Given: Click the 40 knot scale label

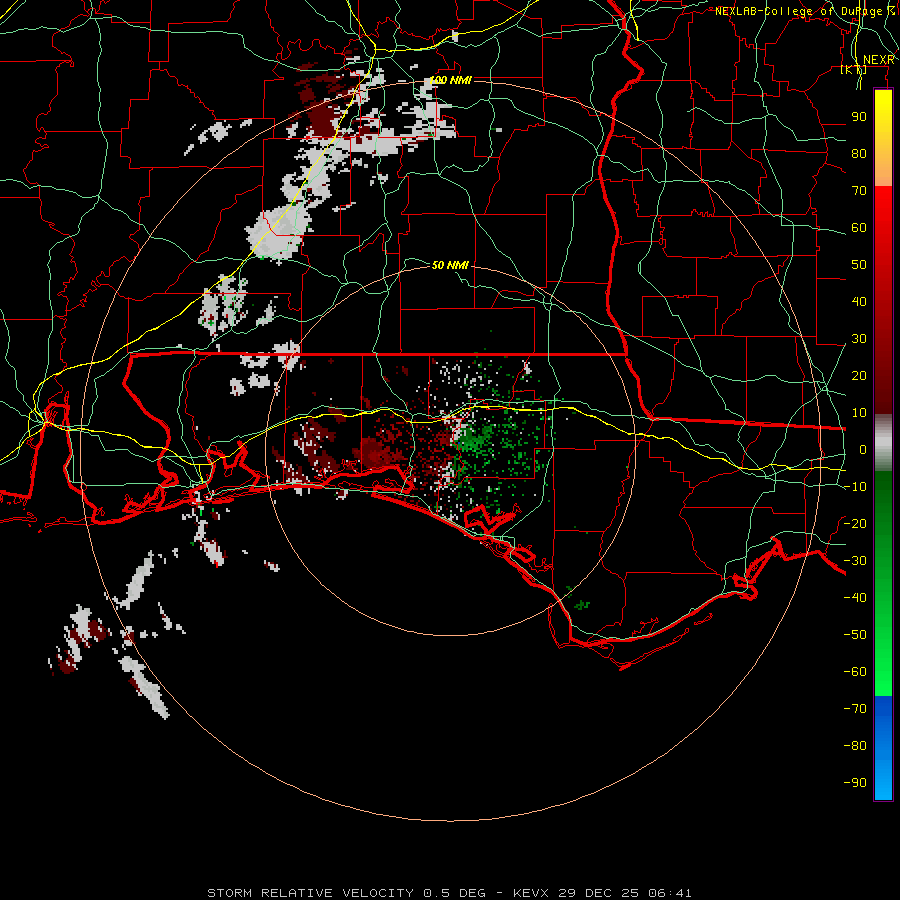Looking at the screenshot, I should [859, 301].
